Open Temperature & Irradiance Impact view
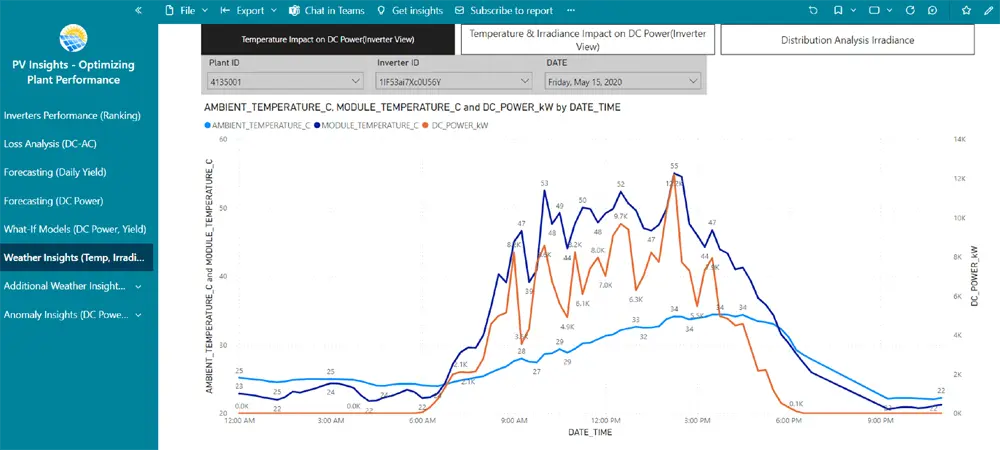Screen dimensions: 1000x450 click(x=588, y=40)
